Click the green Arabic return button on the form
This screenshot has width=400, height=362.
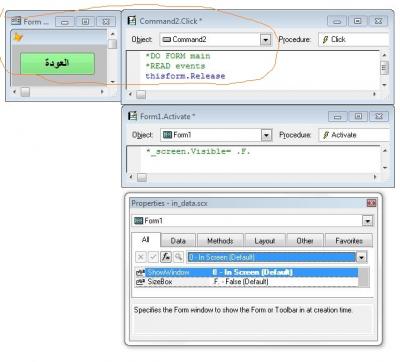point(57,63)
